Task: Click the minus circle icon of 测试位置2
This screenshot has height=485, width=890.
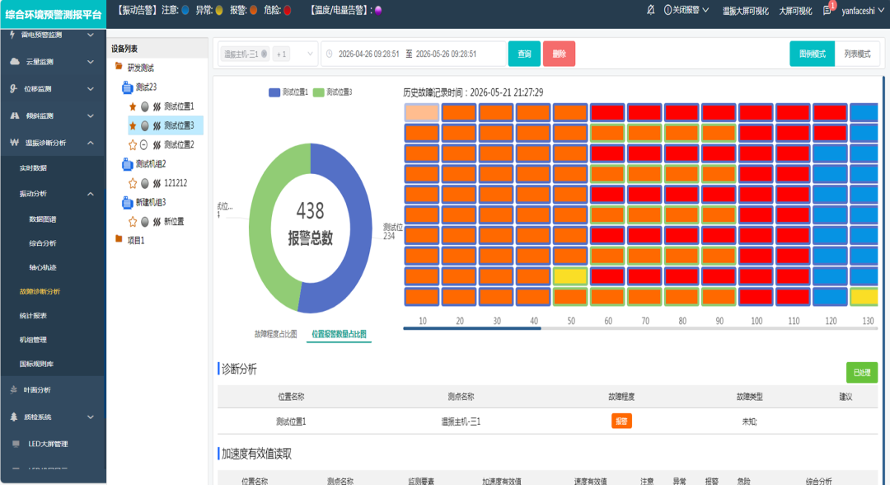Action: pos(144,145)
